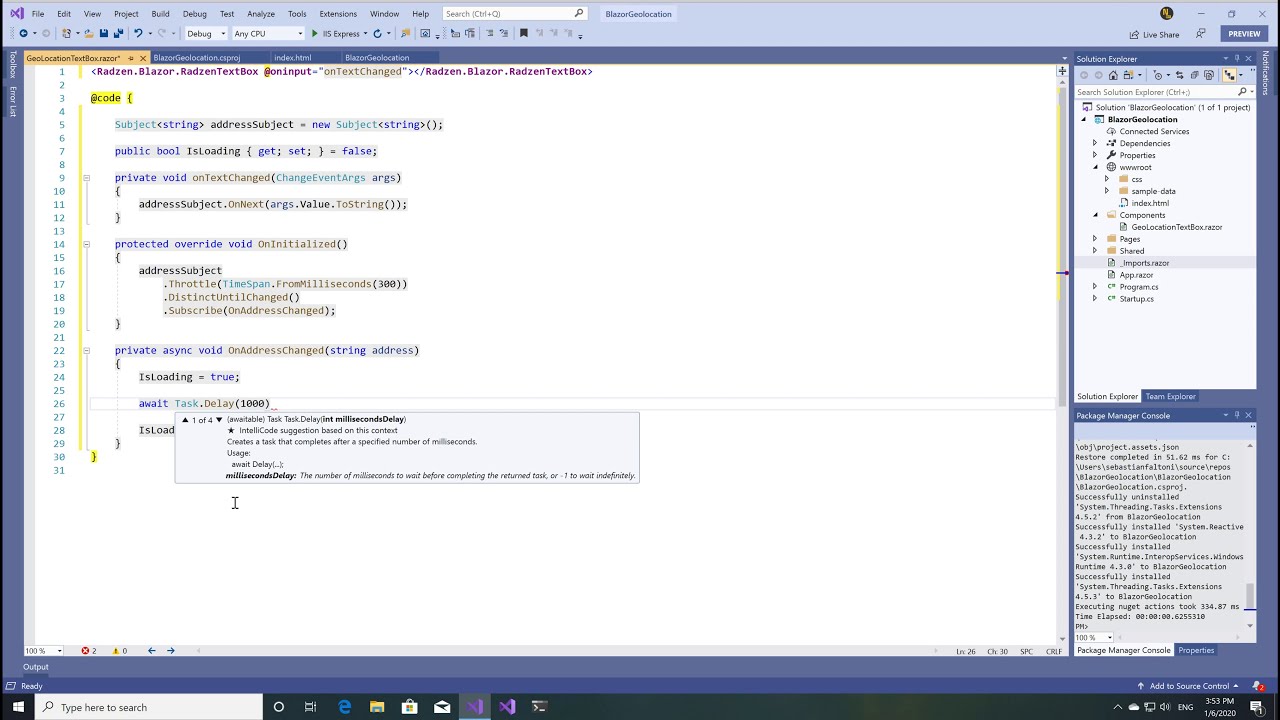
Task: Click the Windows taskbar search box
Action: pos(148,707)
